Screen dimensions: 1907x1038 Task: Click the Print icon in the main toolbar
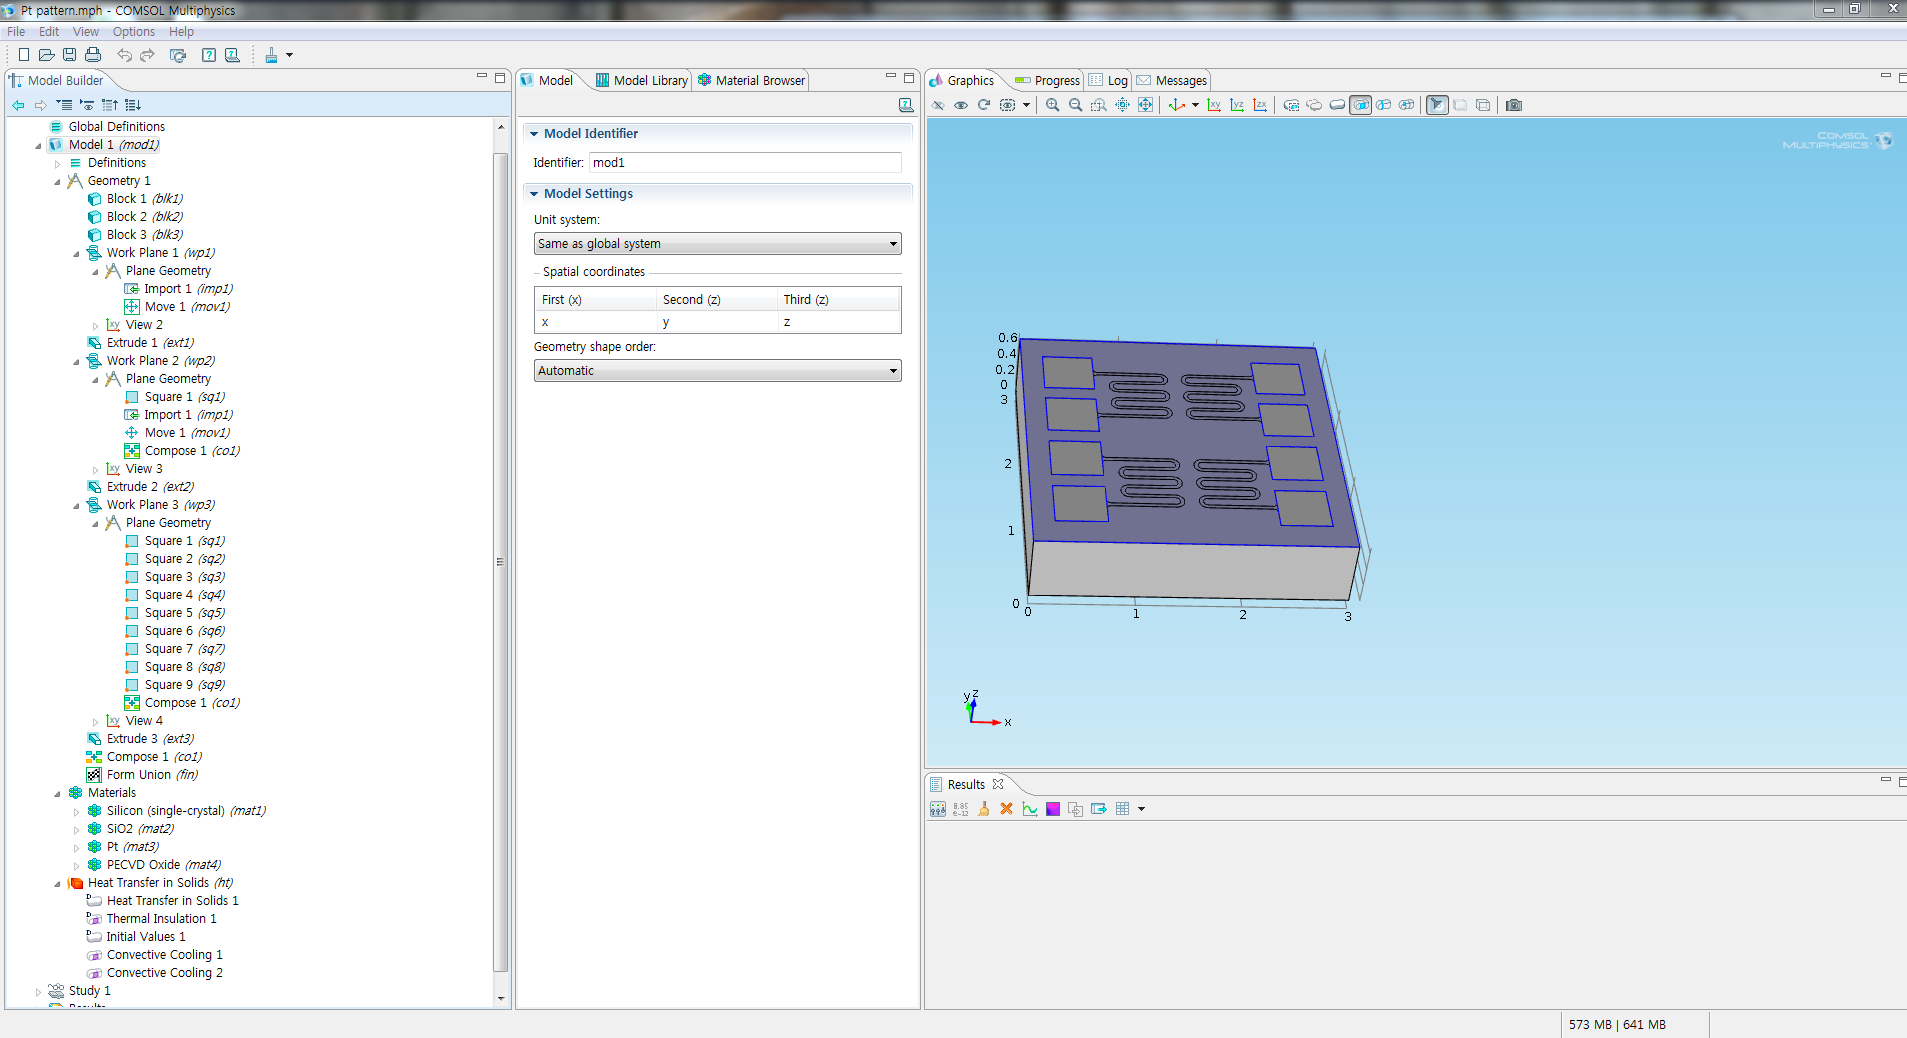click(93, 55)
